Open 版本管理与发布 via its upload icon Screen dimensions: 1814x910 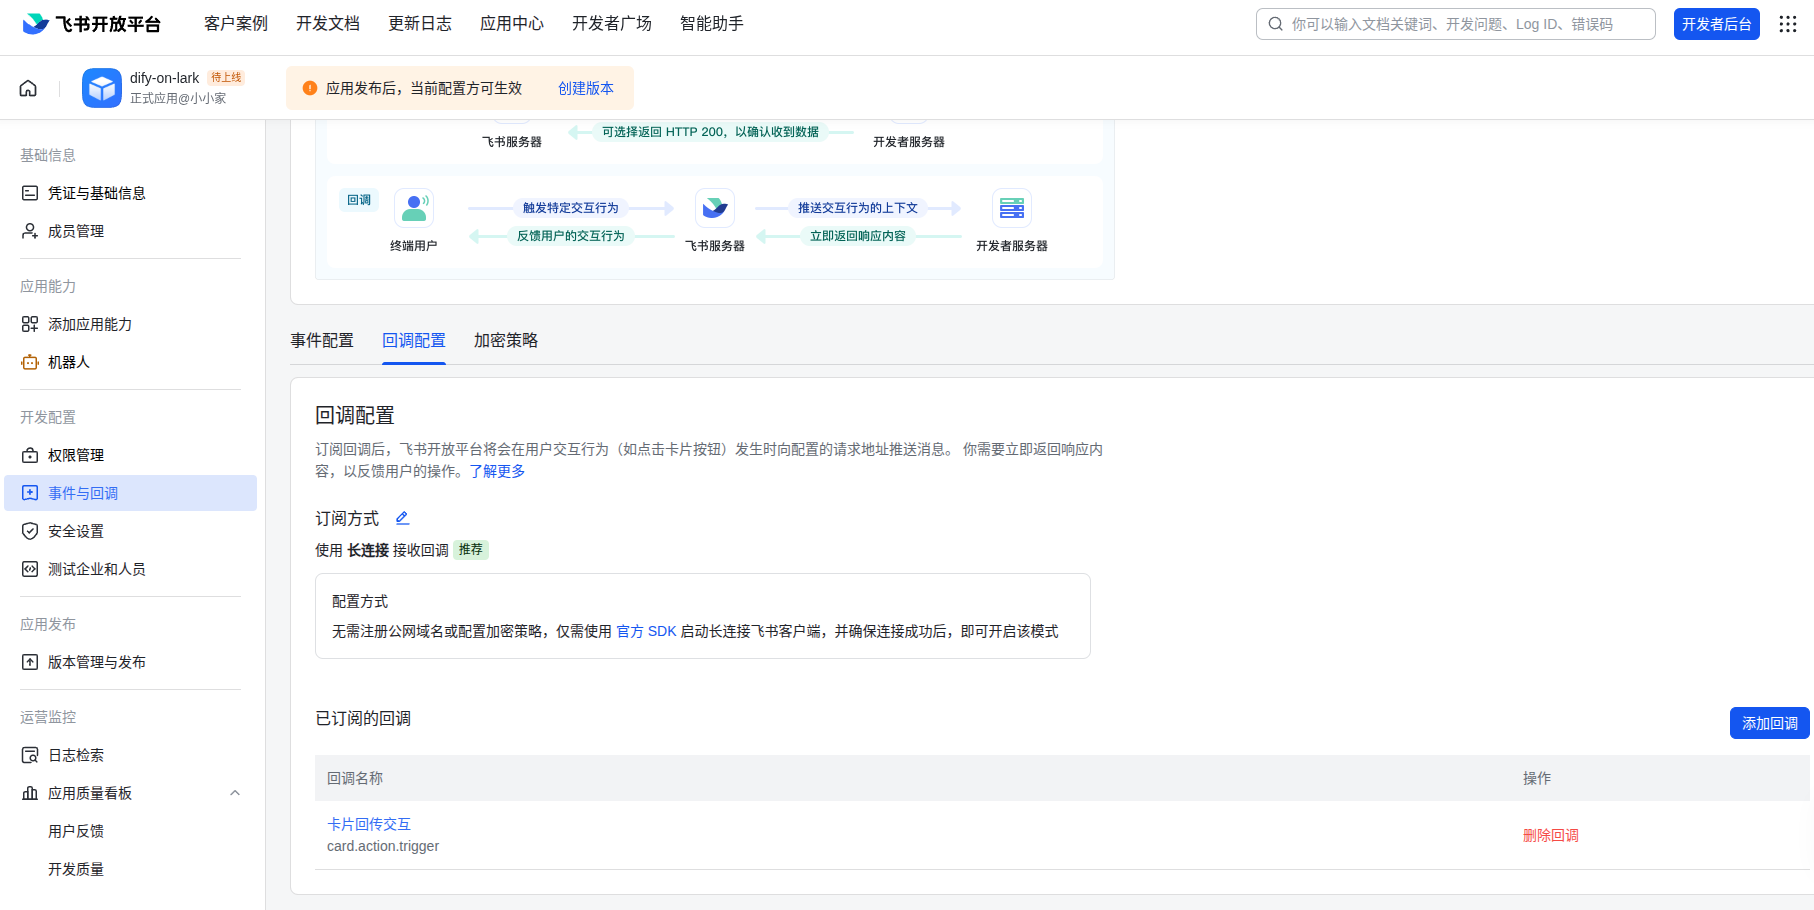click(x=29, y=662)
